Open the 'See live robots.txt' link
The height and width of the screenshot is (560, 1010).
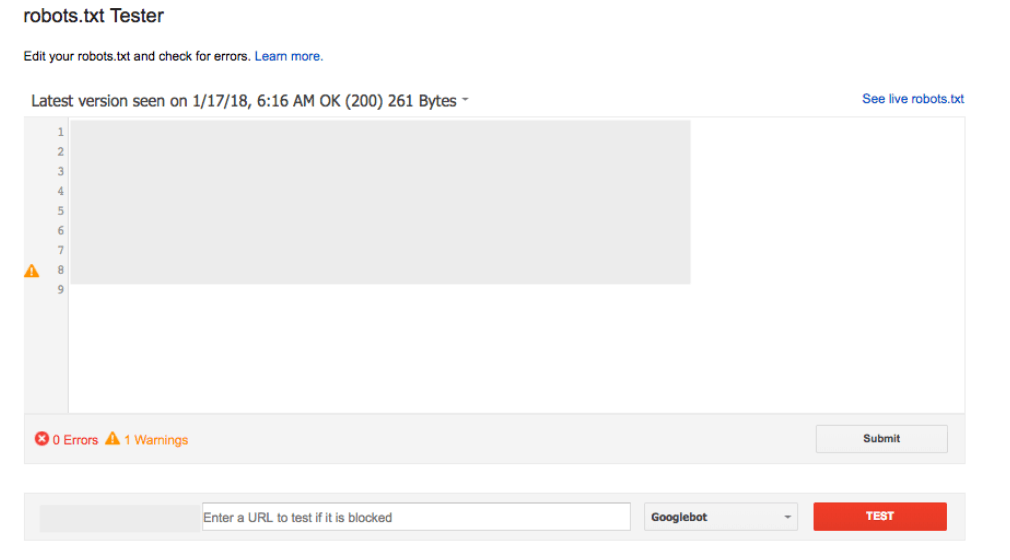tap(913, 99)
